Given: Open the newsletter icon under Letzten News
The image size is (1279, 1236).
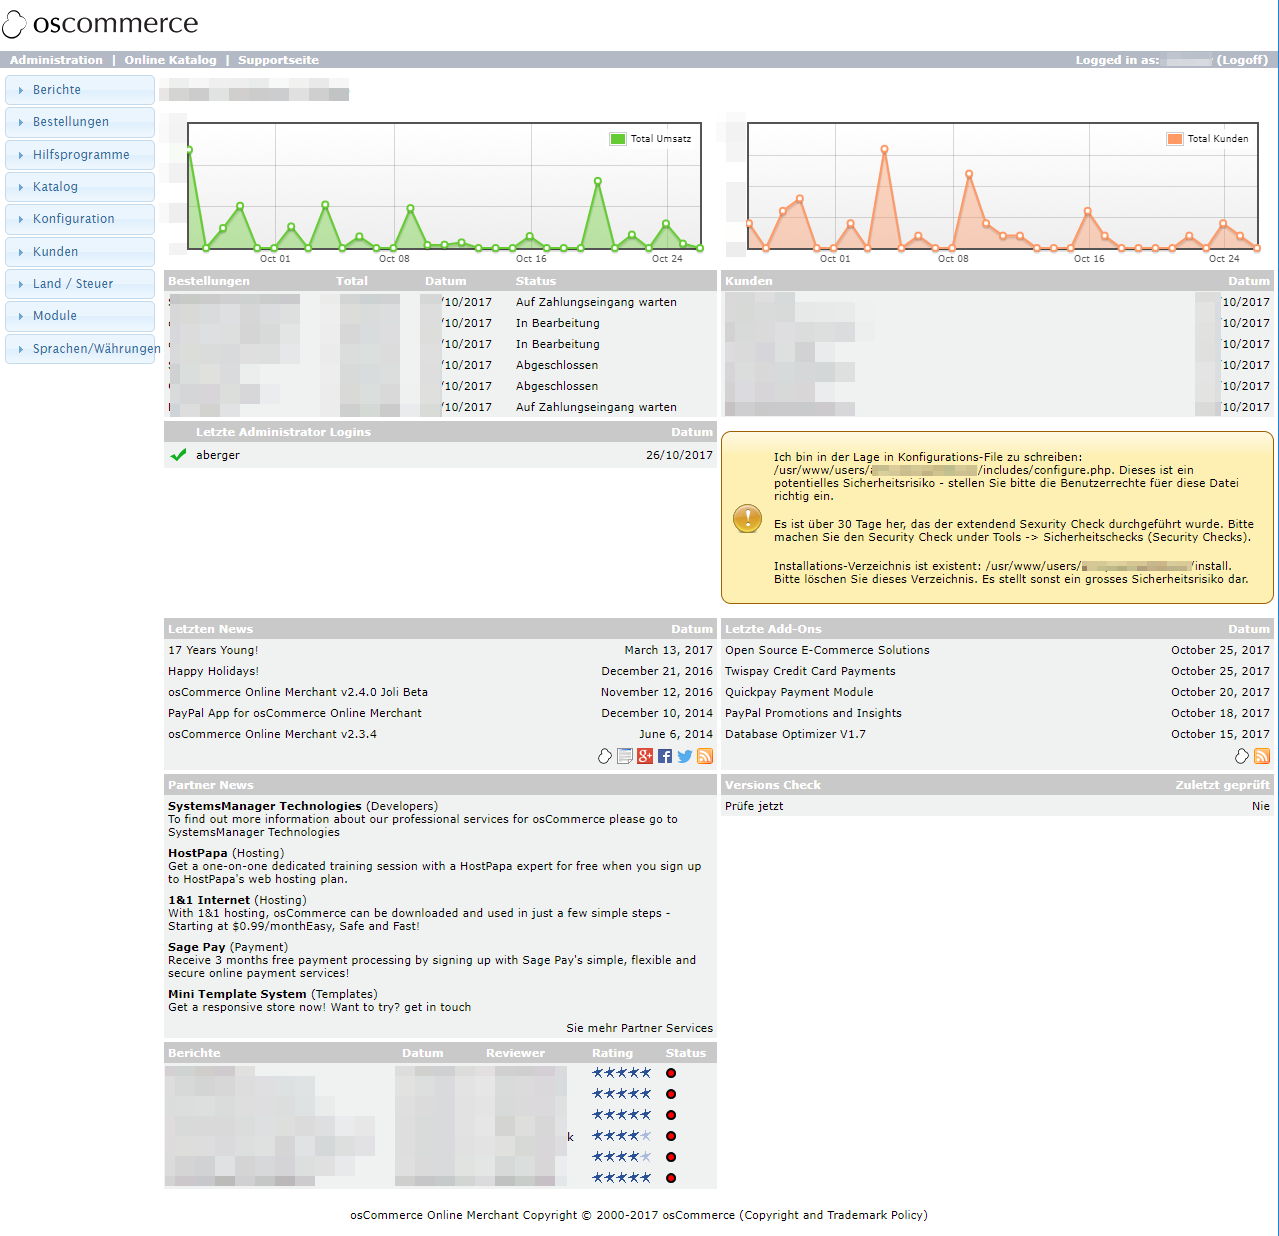Looking at the screenshot, I should (625, 756).
